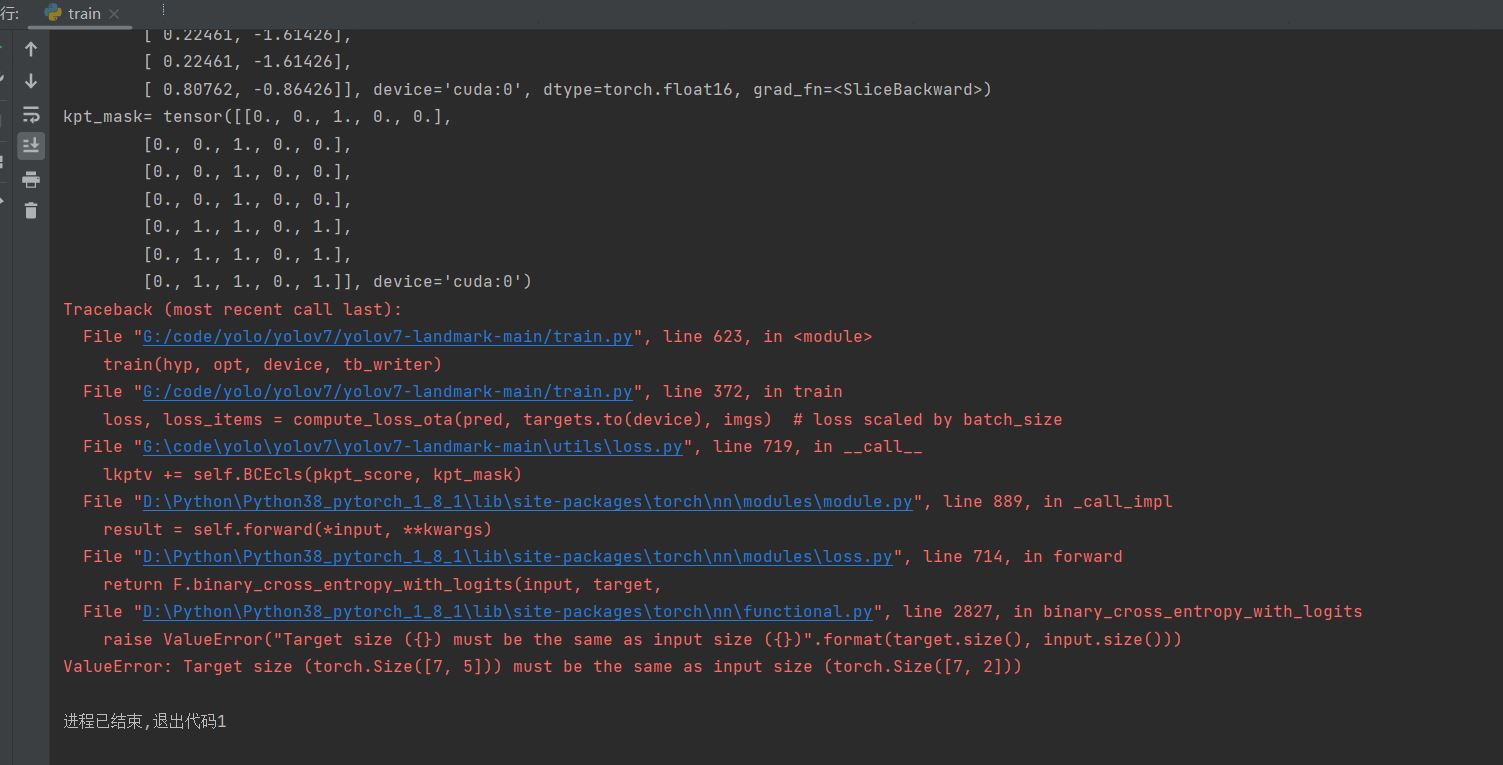This screenshot has height=765, width=1503.
Task: Toggle soft-wrap for console output
Action: click(31, 114)
